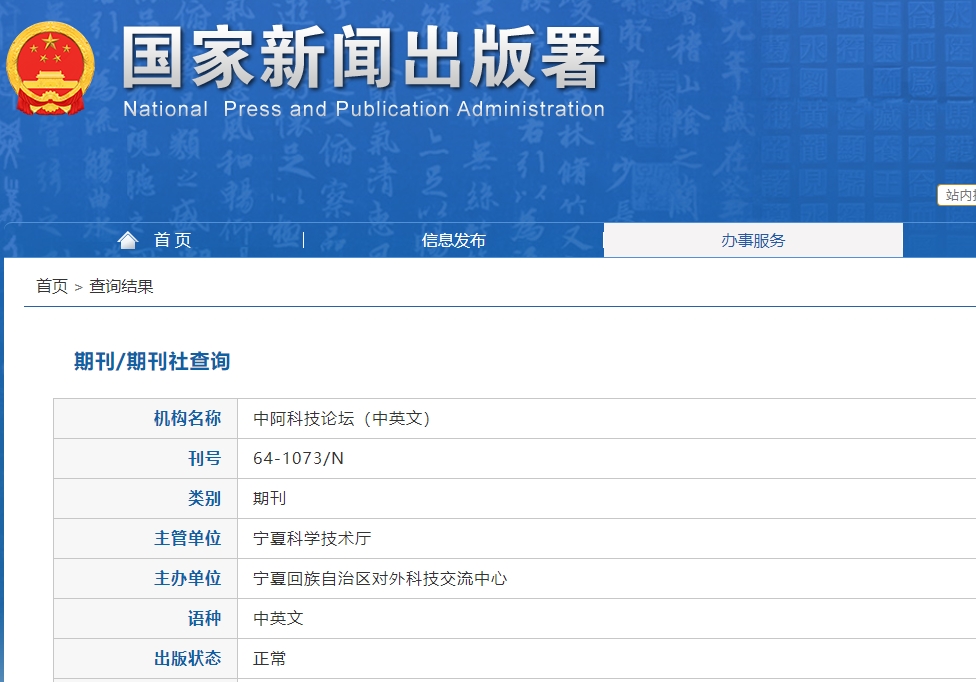The height and width of the screenshot is (682, 976).
Task: Click the 宁夏回族自治区对外科技交流中心 sponsor cell
Action: pyautogui.click(x=380, y=578)
